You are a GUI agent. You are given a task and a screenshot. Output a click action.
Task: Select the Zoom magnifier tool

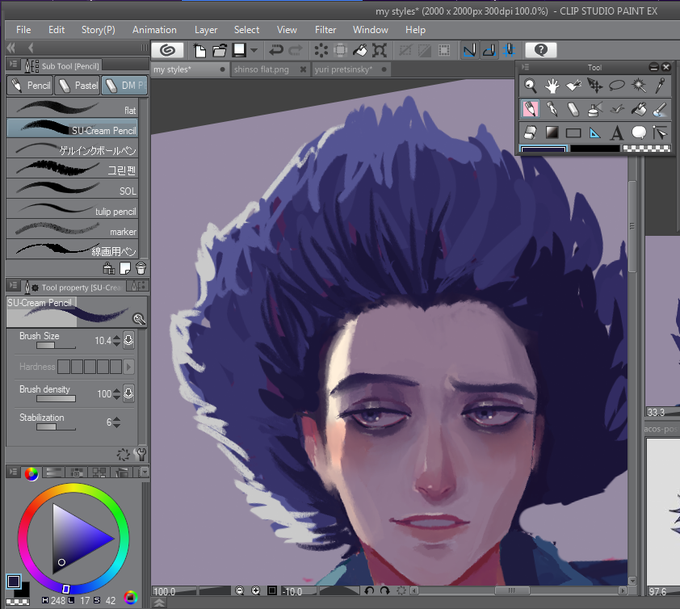click(x=530, y=86)
